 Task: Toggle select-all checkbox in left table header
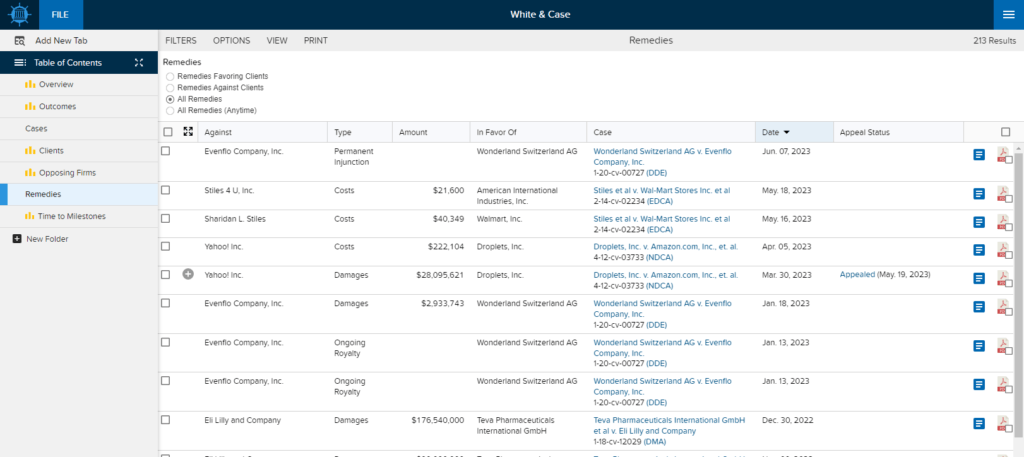coord(168,132)
